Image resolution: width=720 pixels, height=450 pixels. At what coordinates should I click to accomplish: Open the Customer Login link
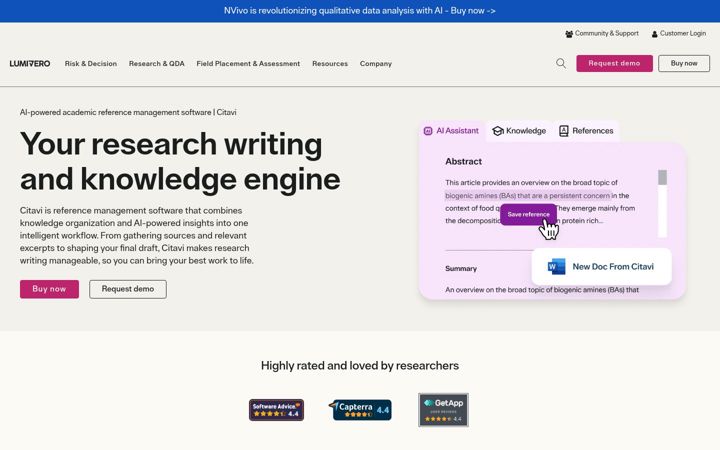(679, 34)
